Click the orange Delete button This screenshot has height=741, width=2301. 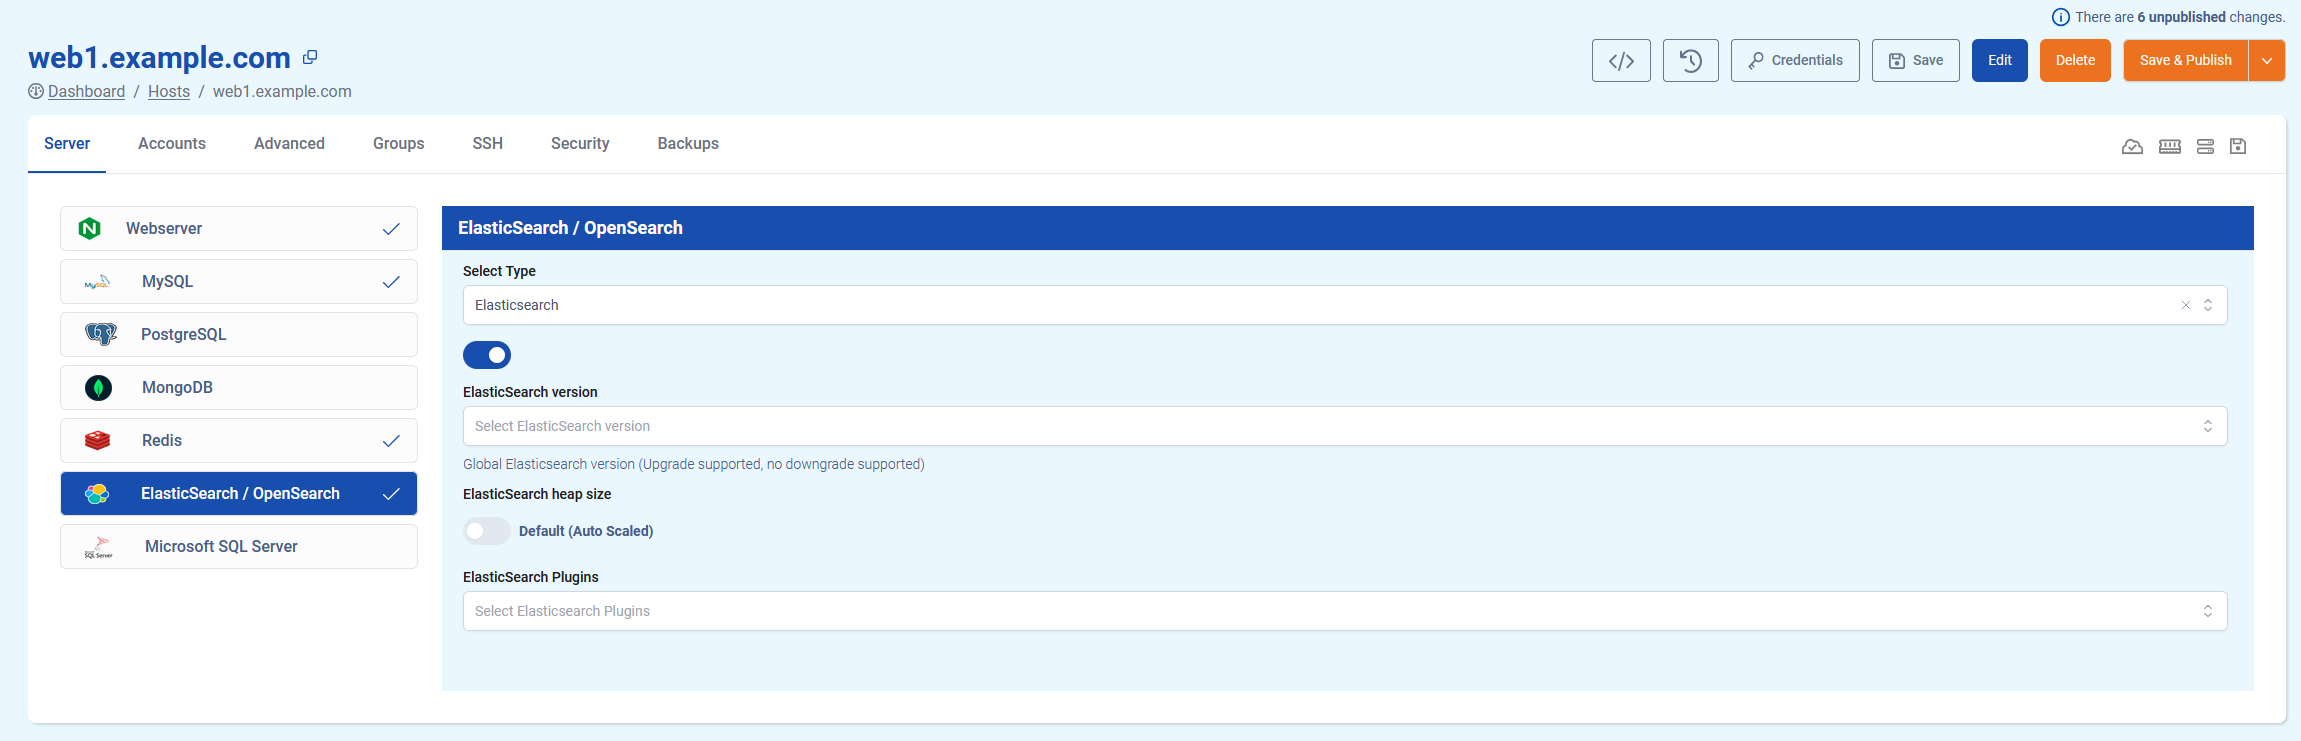[2075, 61]
